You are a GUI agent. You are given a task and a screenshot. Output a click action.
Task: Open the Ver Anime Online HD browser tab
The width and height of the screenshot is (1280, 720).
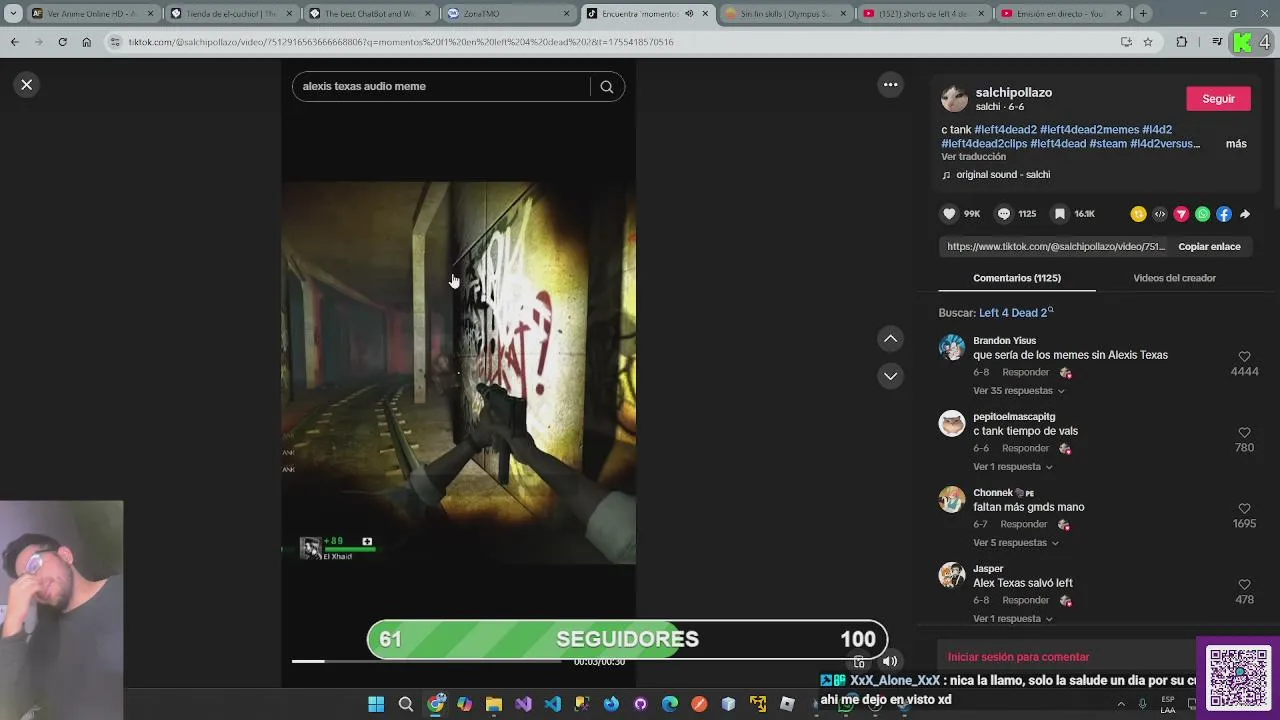(93, 14)
